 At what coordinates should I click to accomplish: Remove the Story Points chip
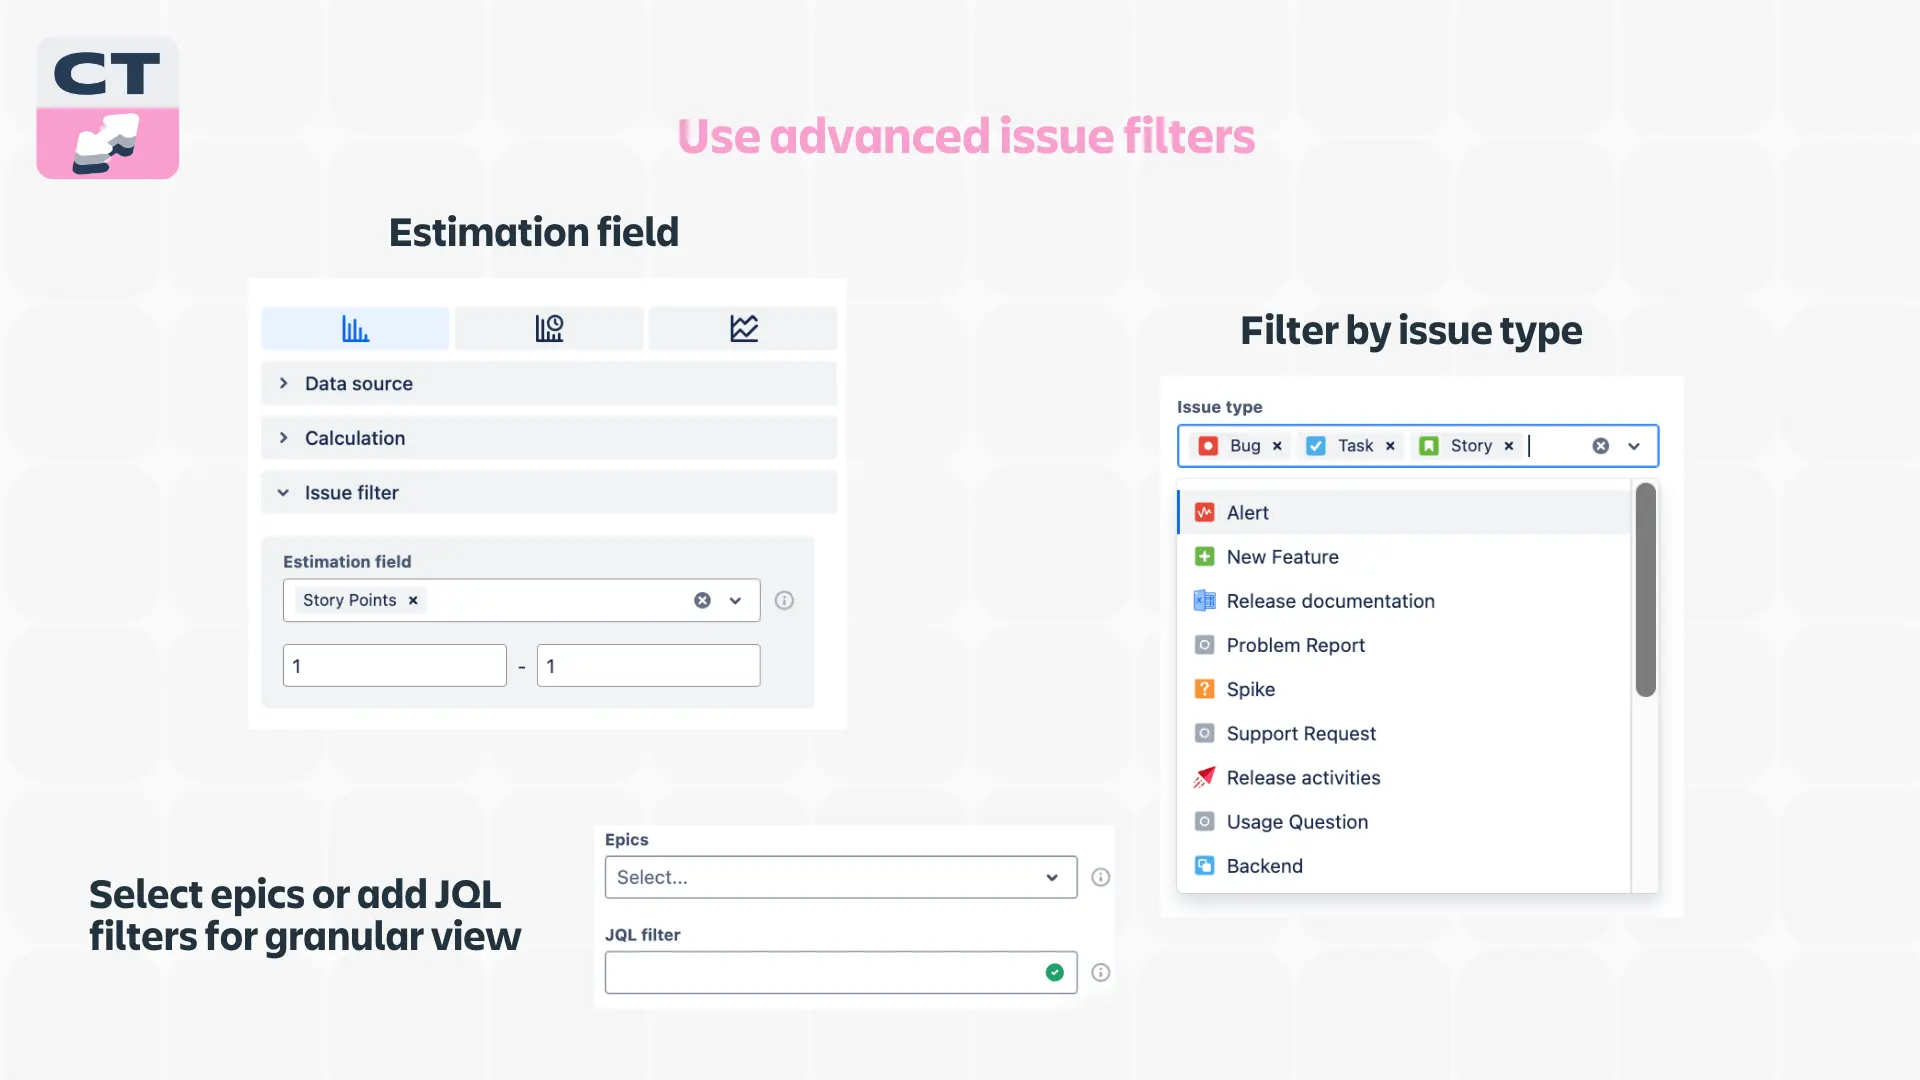(x=413, y=600)
